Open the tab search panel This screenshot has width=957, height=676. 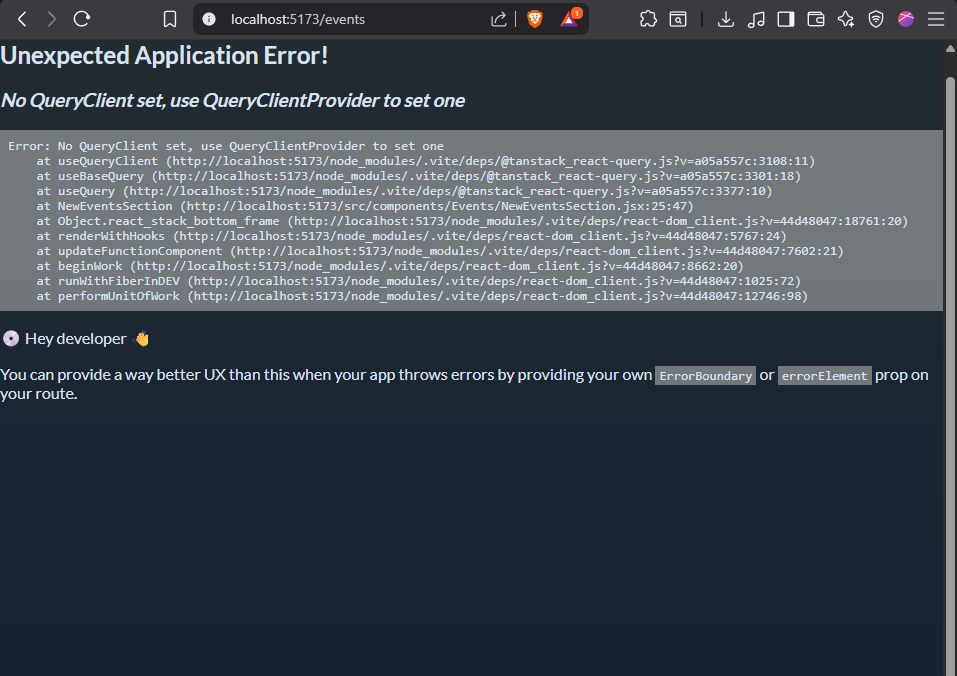coord(678,19)
